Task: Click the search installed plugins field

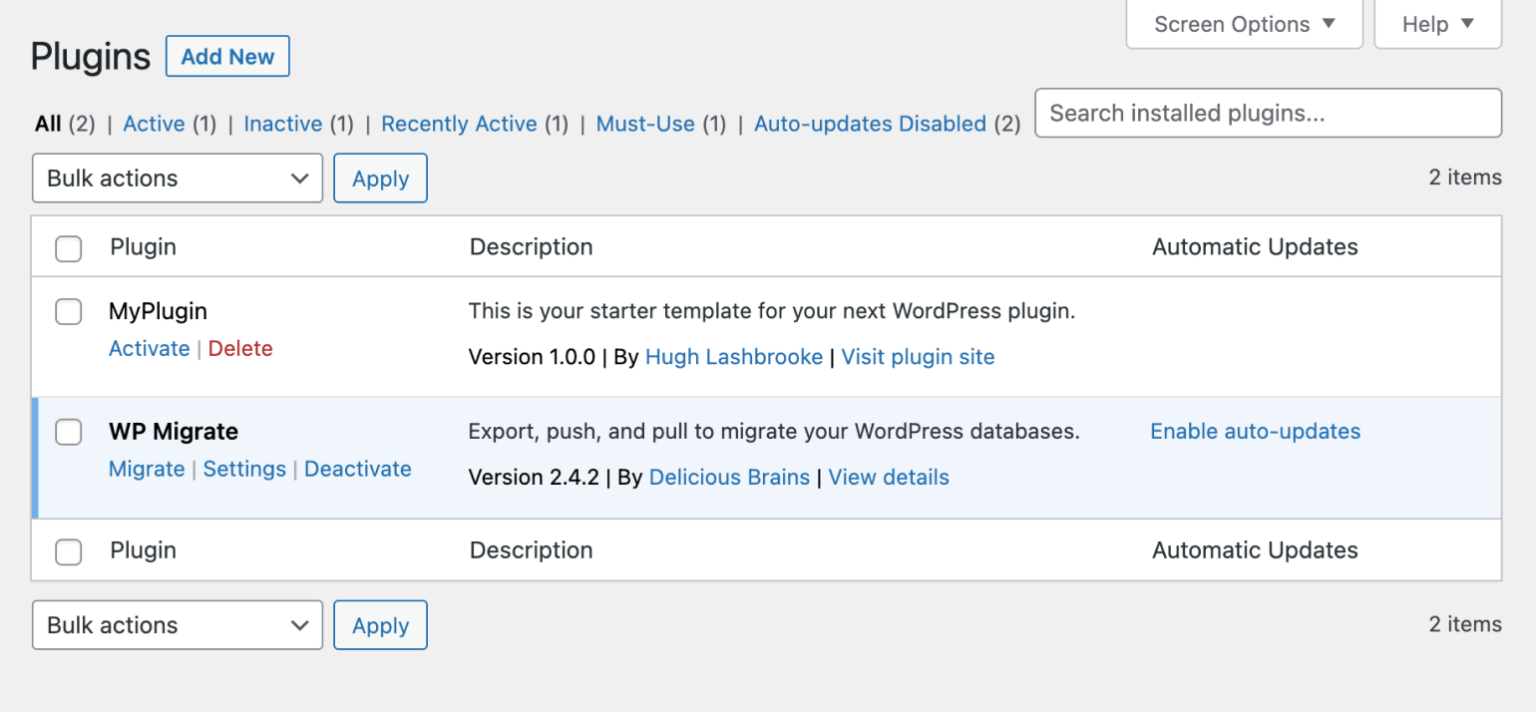Action: (1267, 113)
